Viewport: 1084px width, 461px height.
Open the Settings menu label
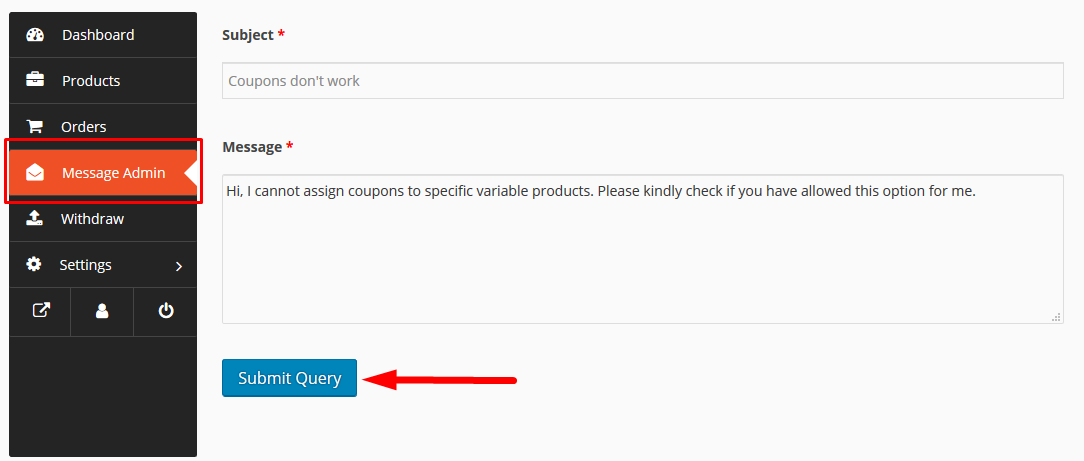(x=86, y=265)
